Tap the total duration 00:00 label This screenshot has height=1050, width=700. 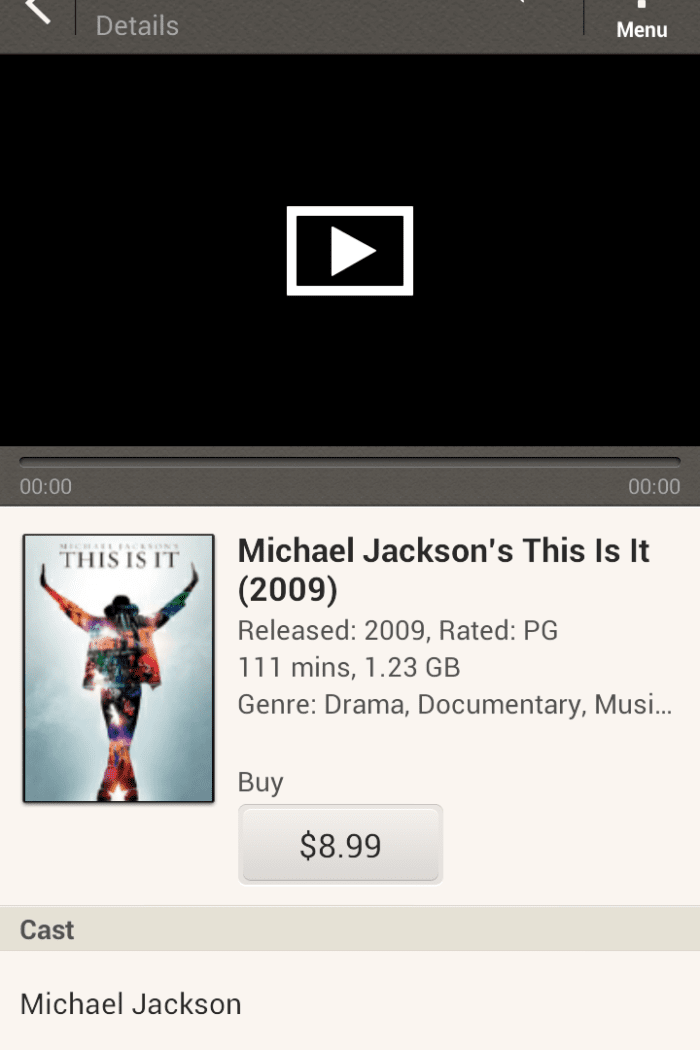(654, 487)
